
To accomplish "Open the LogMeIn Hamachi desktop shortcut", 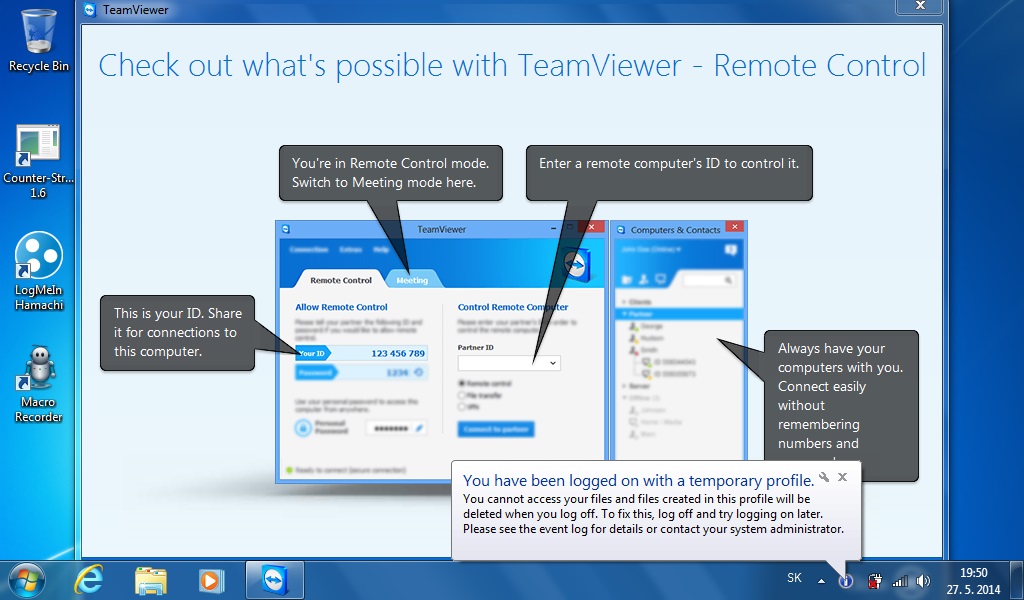I will pyautogui.click(x=39, y=270).
